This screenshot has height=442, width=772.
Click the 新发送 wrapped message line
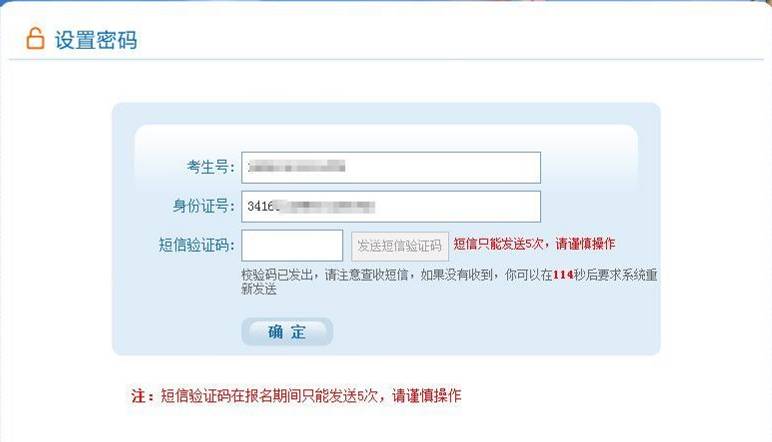258,289
